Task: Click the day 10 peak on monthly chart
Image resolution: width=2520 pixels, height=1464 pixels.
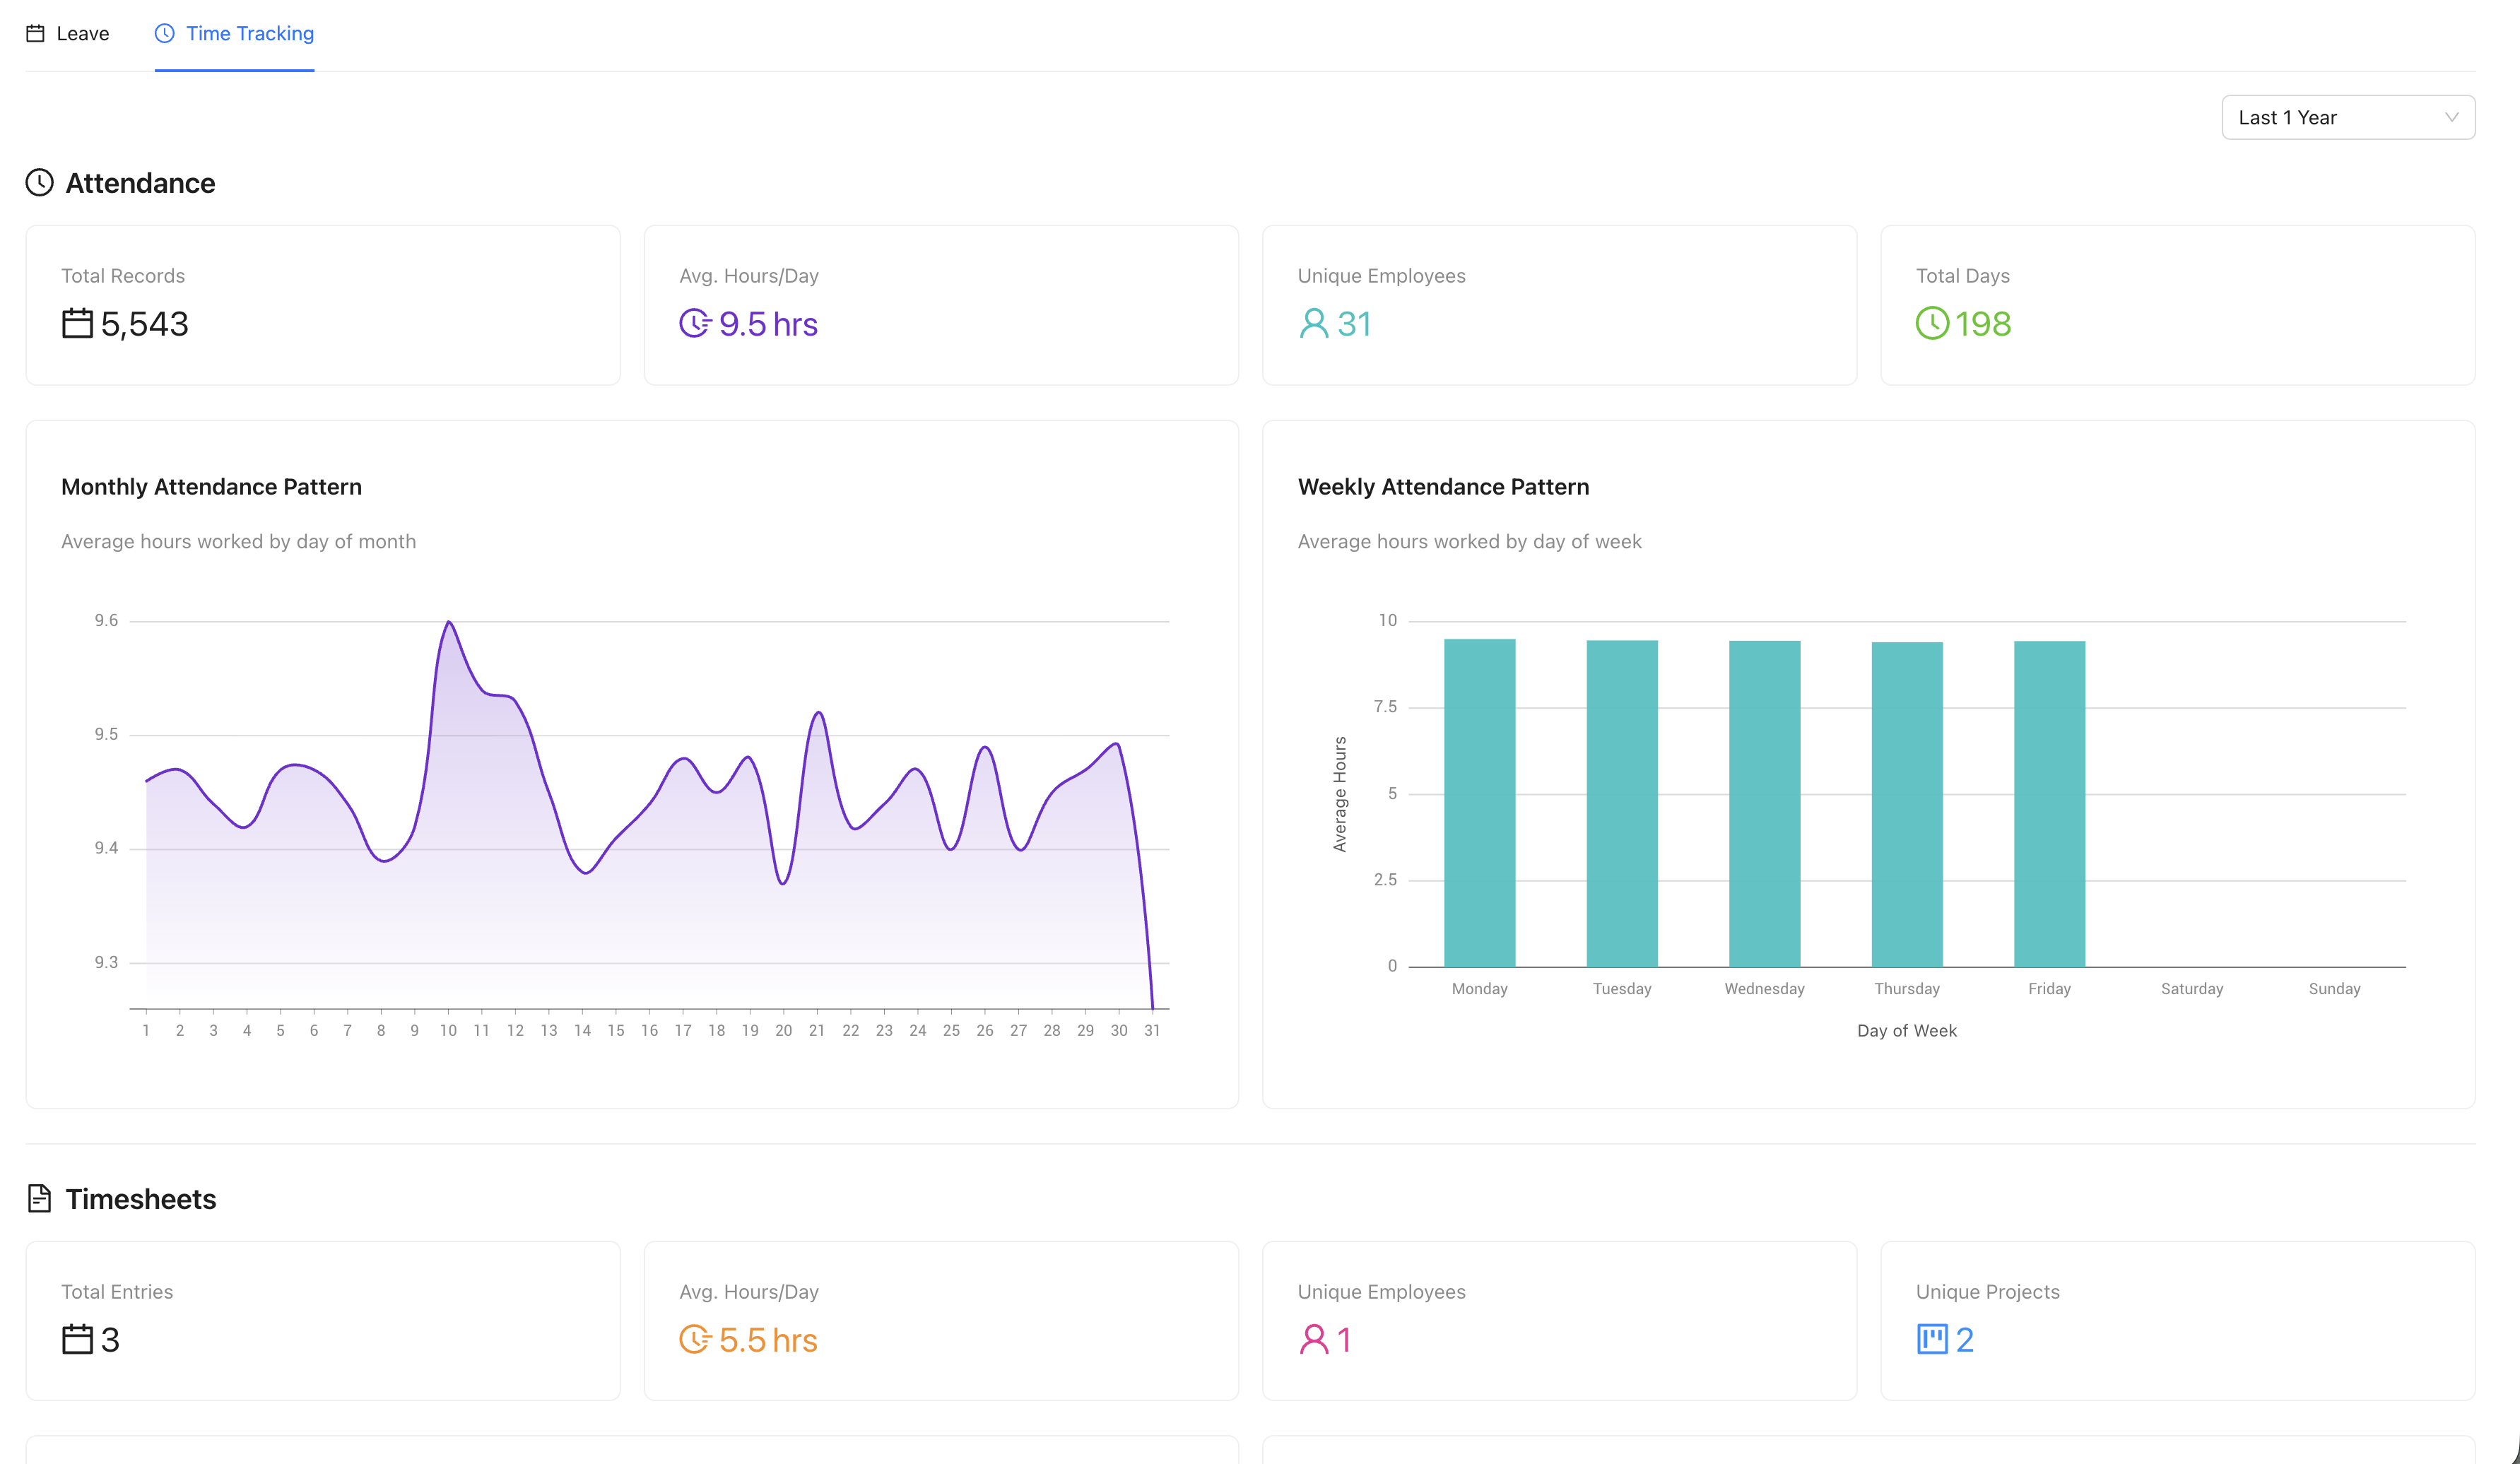Action: [x=449, y=623]
